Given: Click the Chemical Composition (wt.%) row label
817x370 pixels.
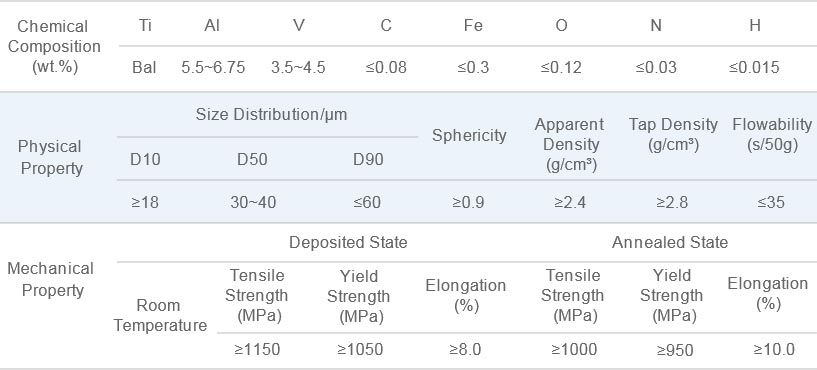Looking at the screenshot, I should tap(54, 46).
